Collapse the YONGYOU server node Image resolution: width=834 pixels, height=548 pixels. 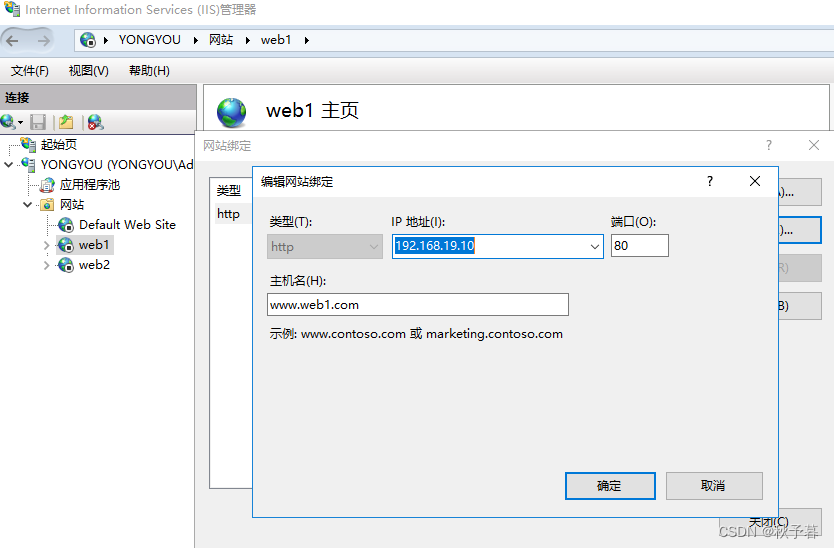(x=9, y=164)
